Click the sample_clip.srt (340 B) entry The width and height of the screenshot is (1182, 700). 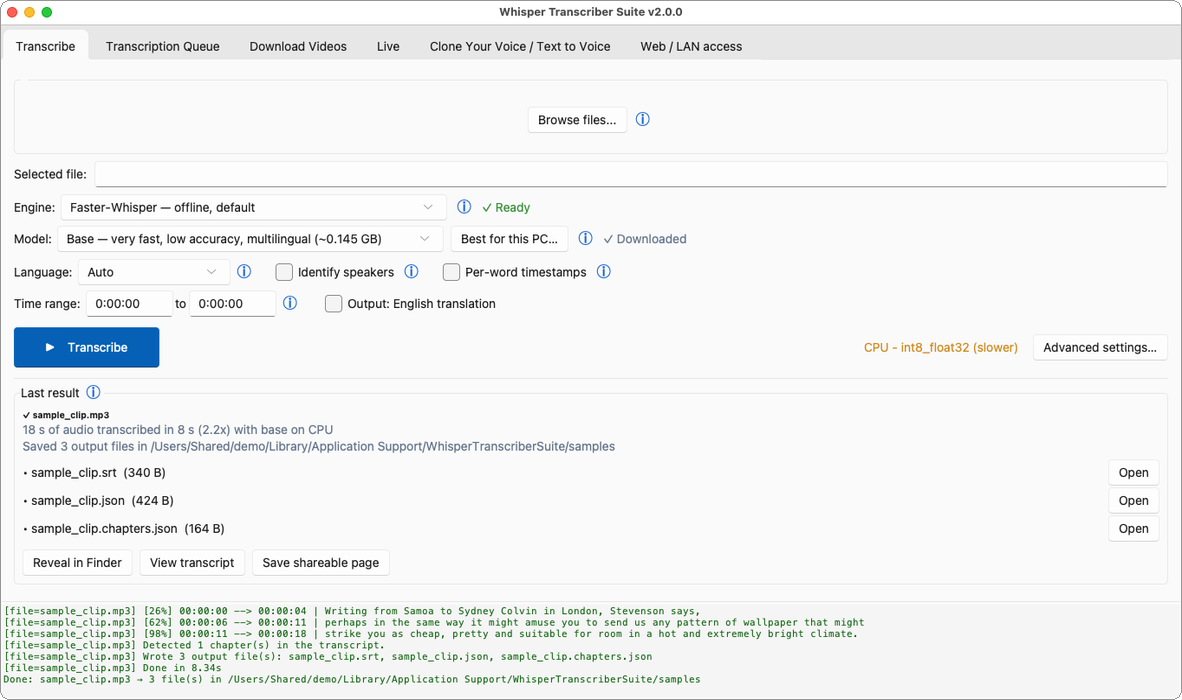(95, 472)
